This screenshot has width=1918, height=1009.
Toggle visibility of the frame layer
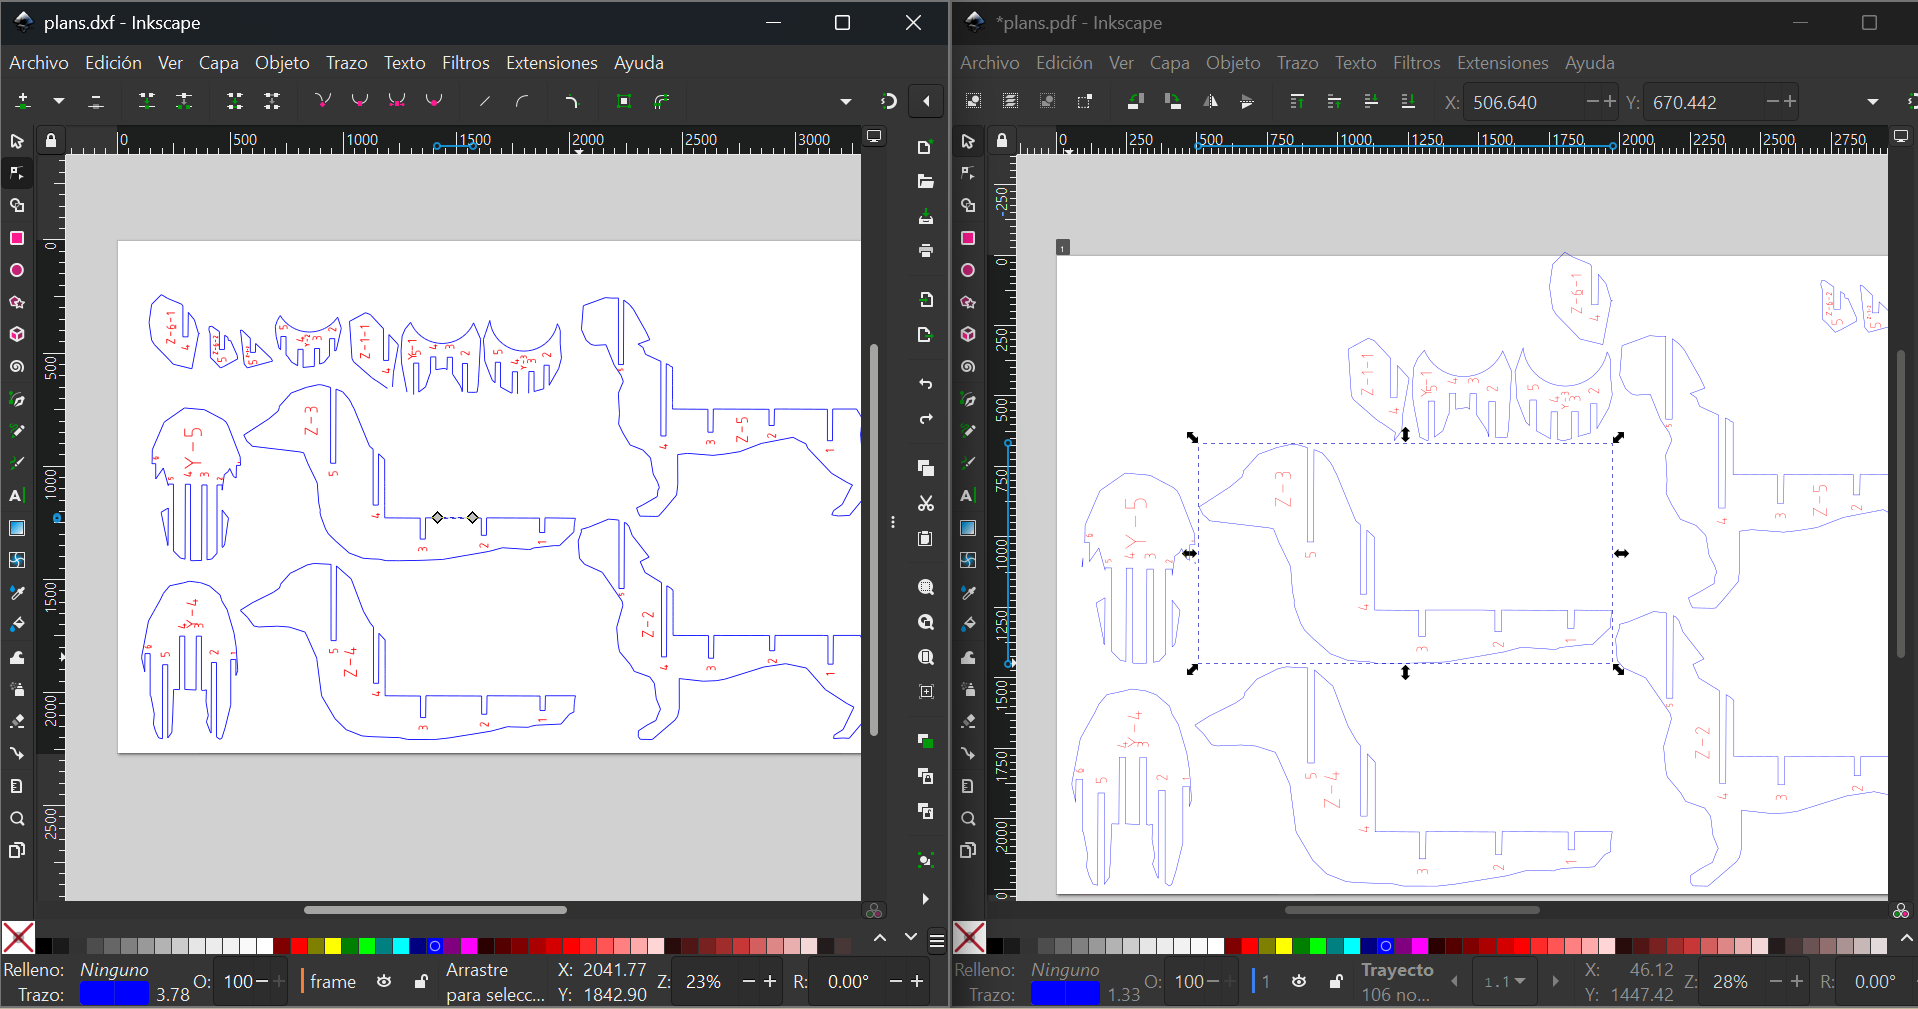click(384, 982)
